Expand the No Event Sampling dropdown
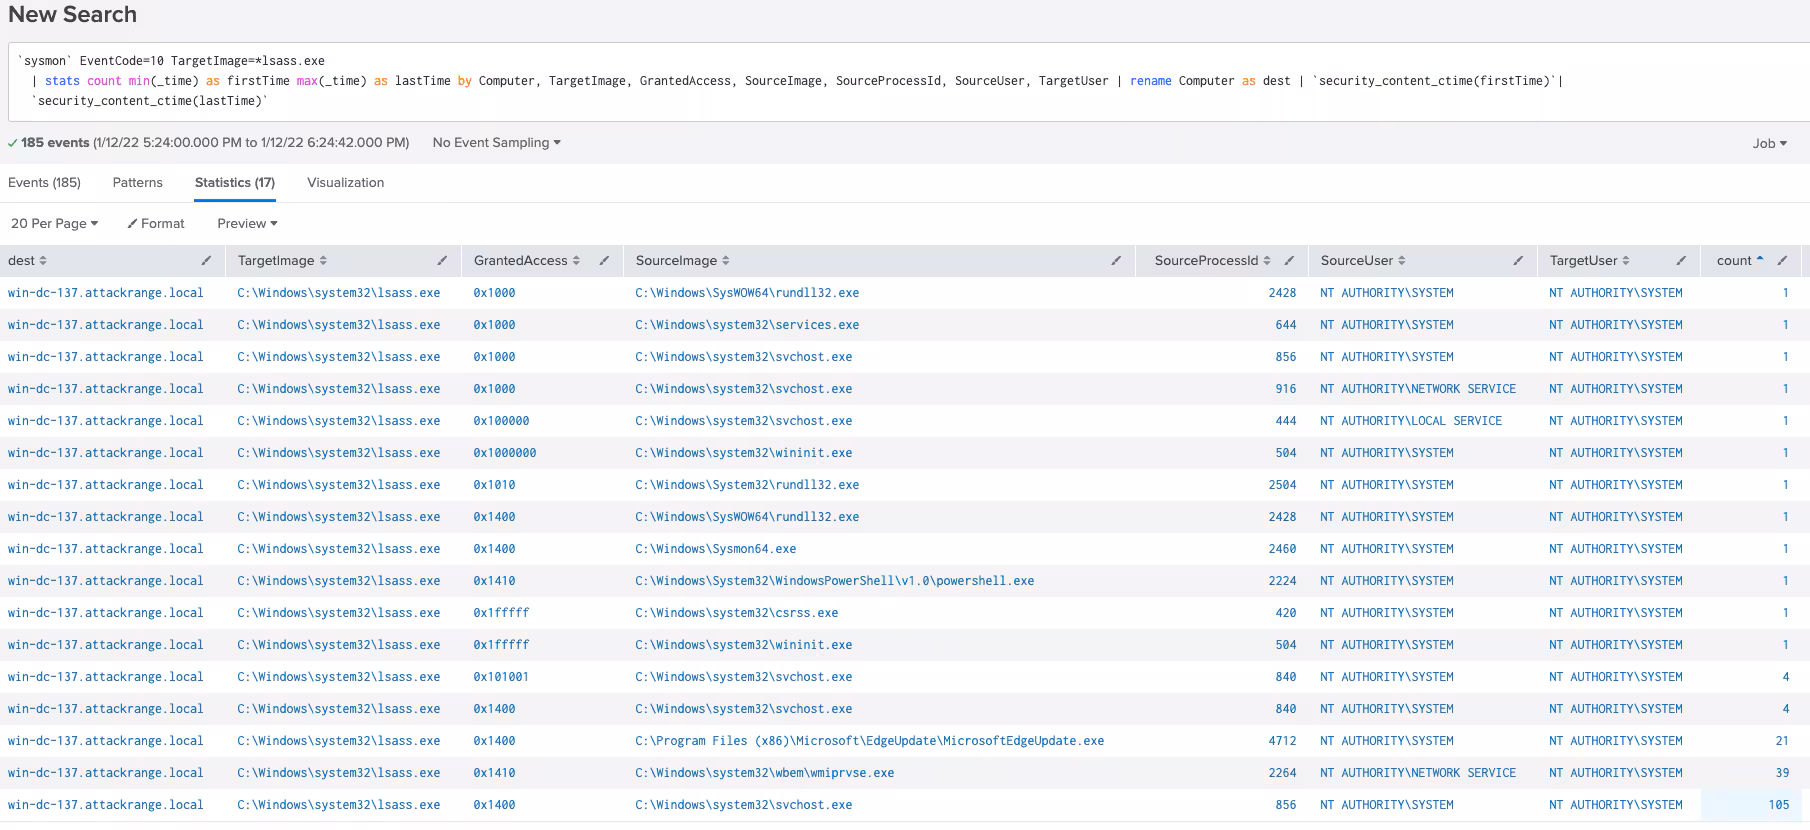 point(496,143)
